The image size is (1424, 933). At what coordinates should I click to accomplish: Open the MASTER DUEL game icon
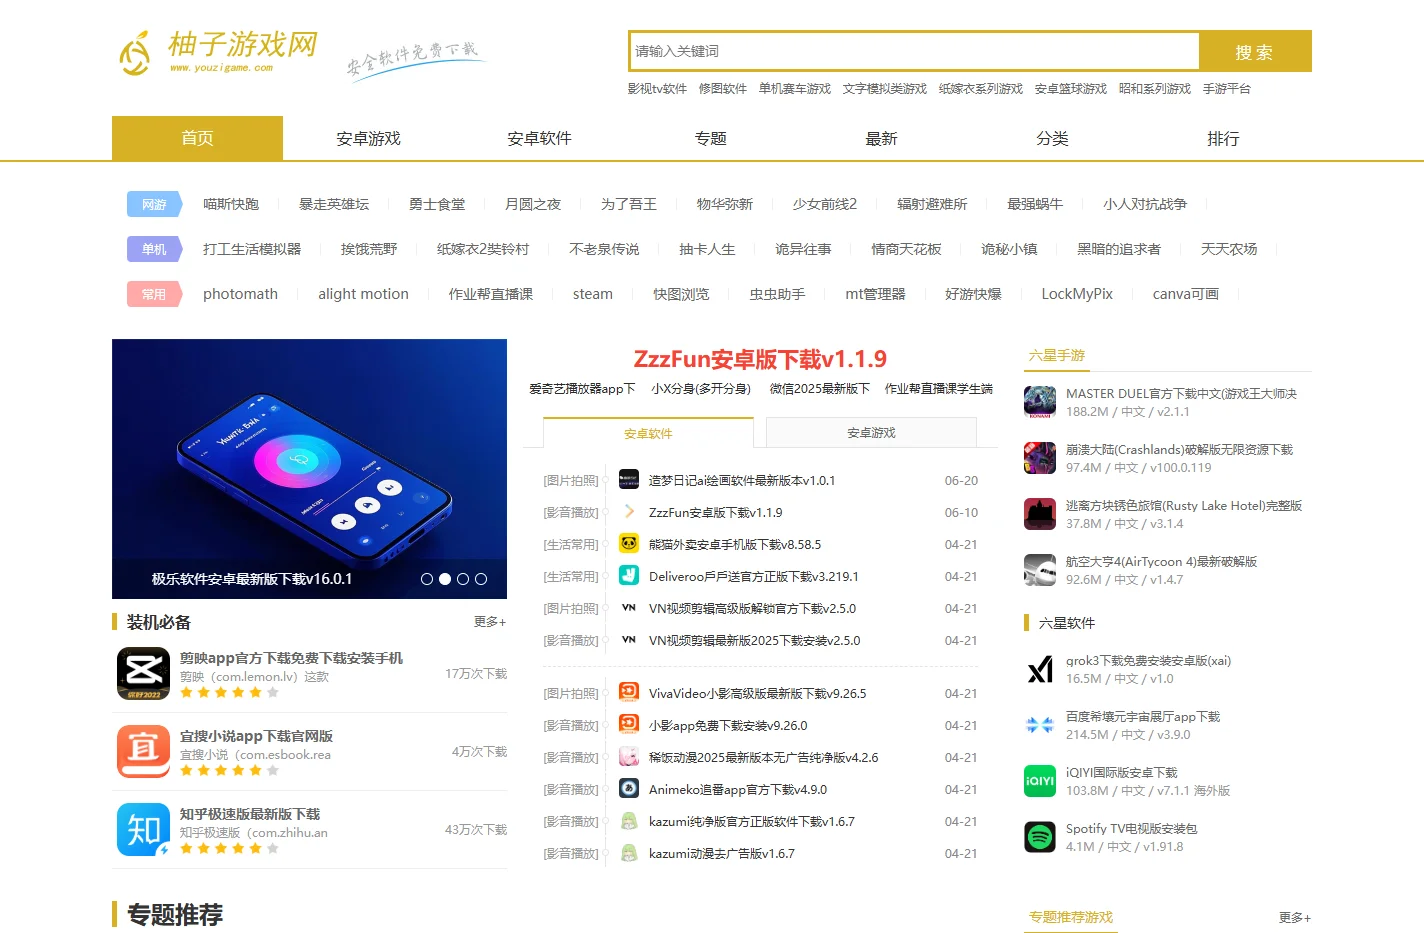point(1040,402)
